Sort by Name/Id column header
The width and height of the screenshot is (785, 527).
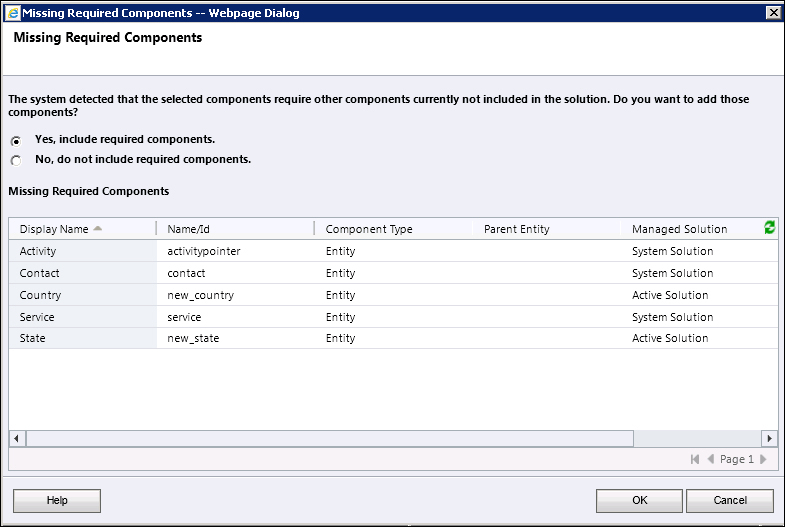[189, 229]
